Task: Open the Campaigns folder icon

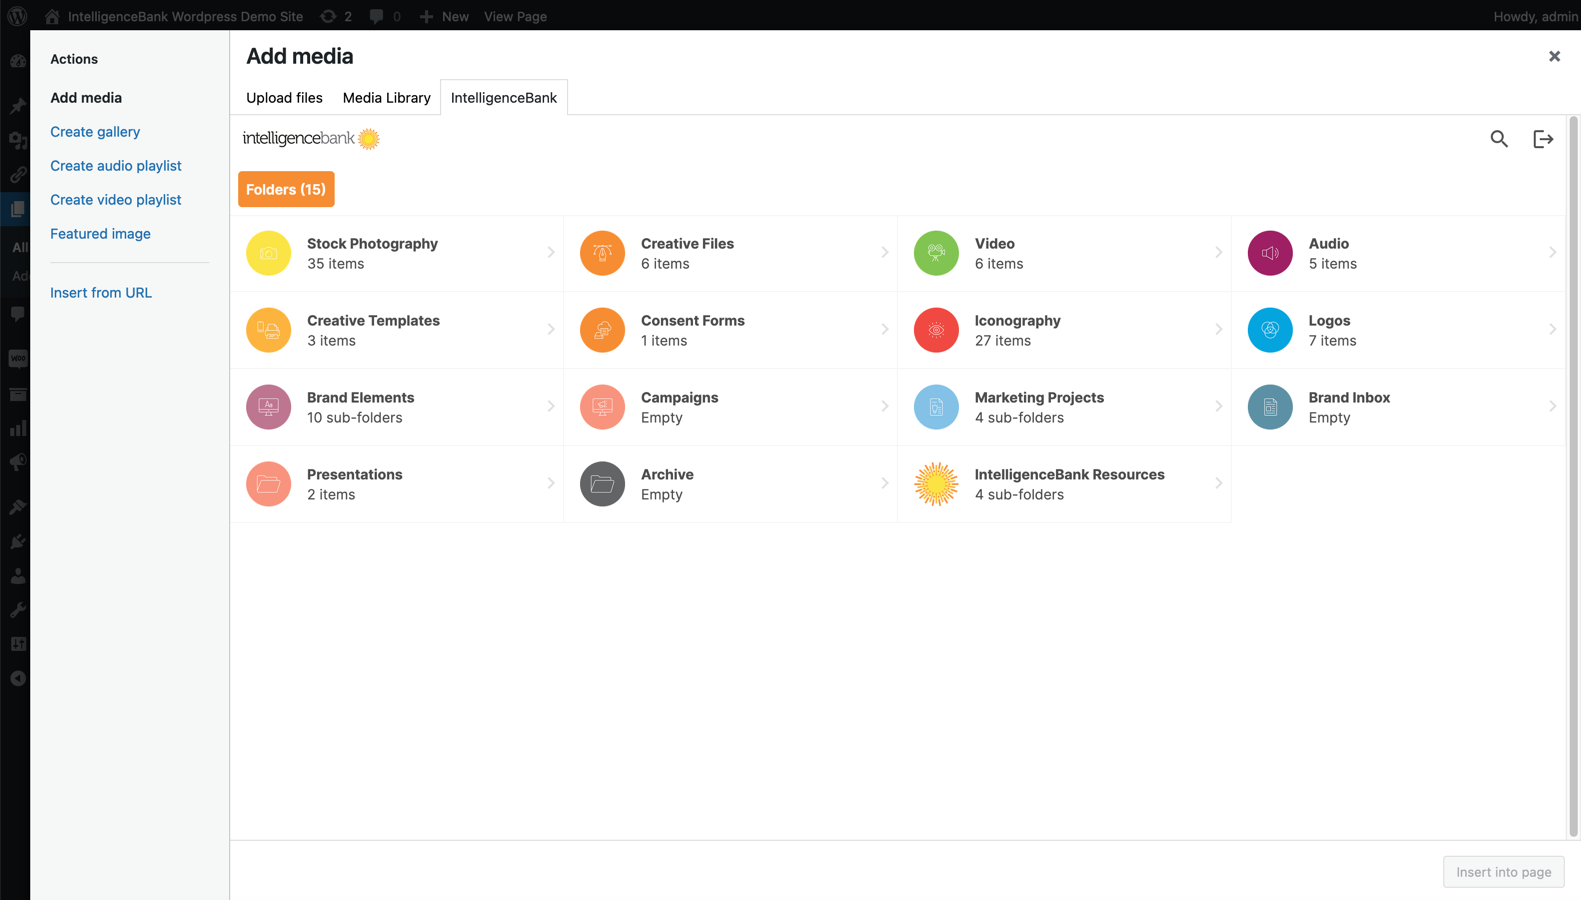Action: click(602, 407)
